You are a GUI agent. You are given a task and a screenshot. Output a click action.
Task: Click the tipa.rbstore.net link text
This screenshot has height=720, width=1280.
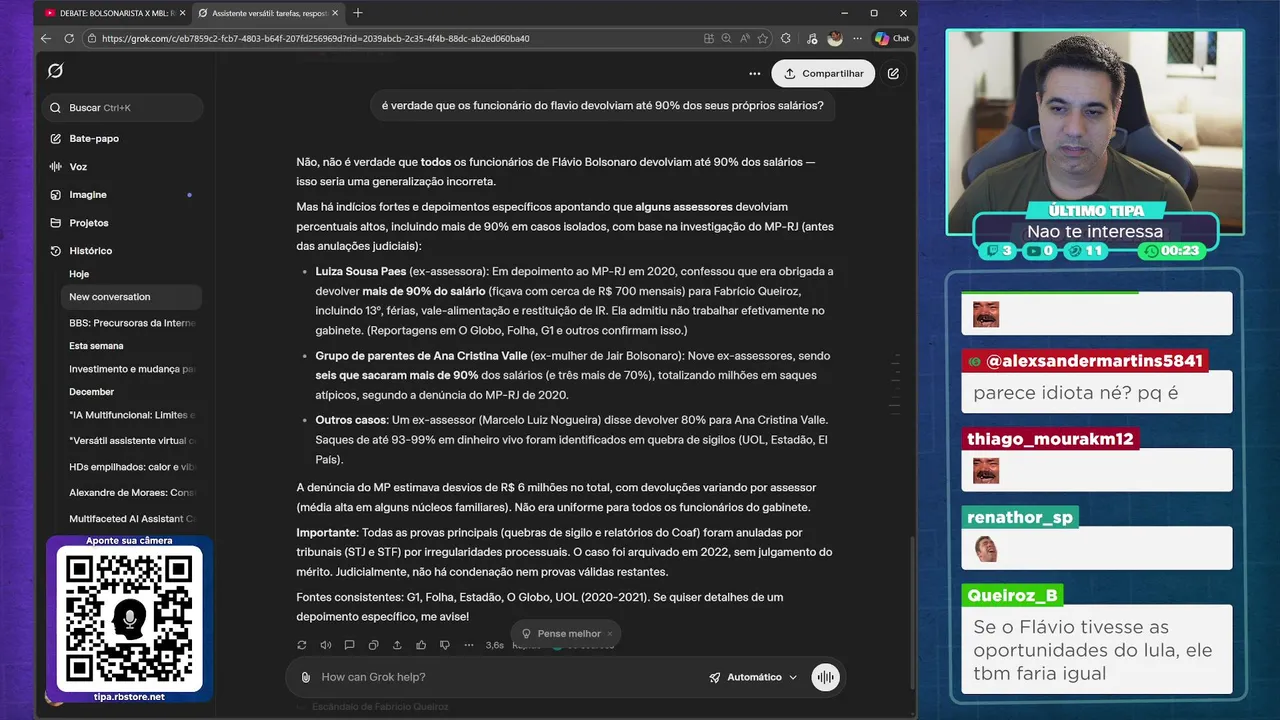[129, 696]
